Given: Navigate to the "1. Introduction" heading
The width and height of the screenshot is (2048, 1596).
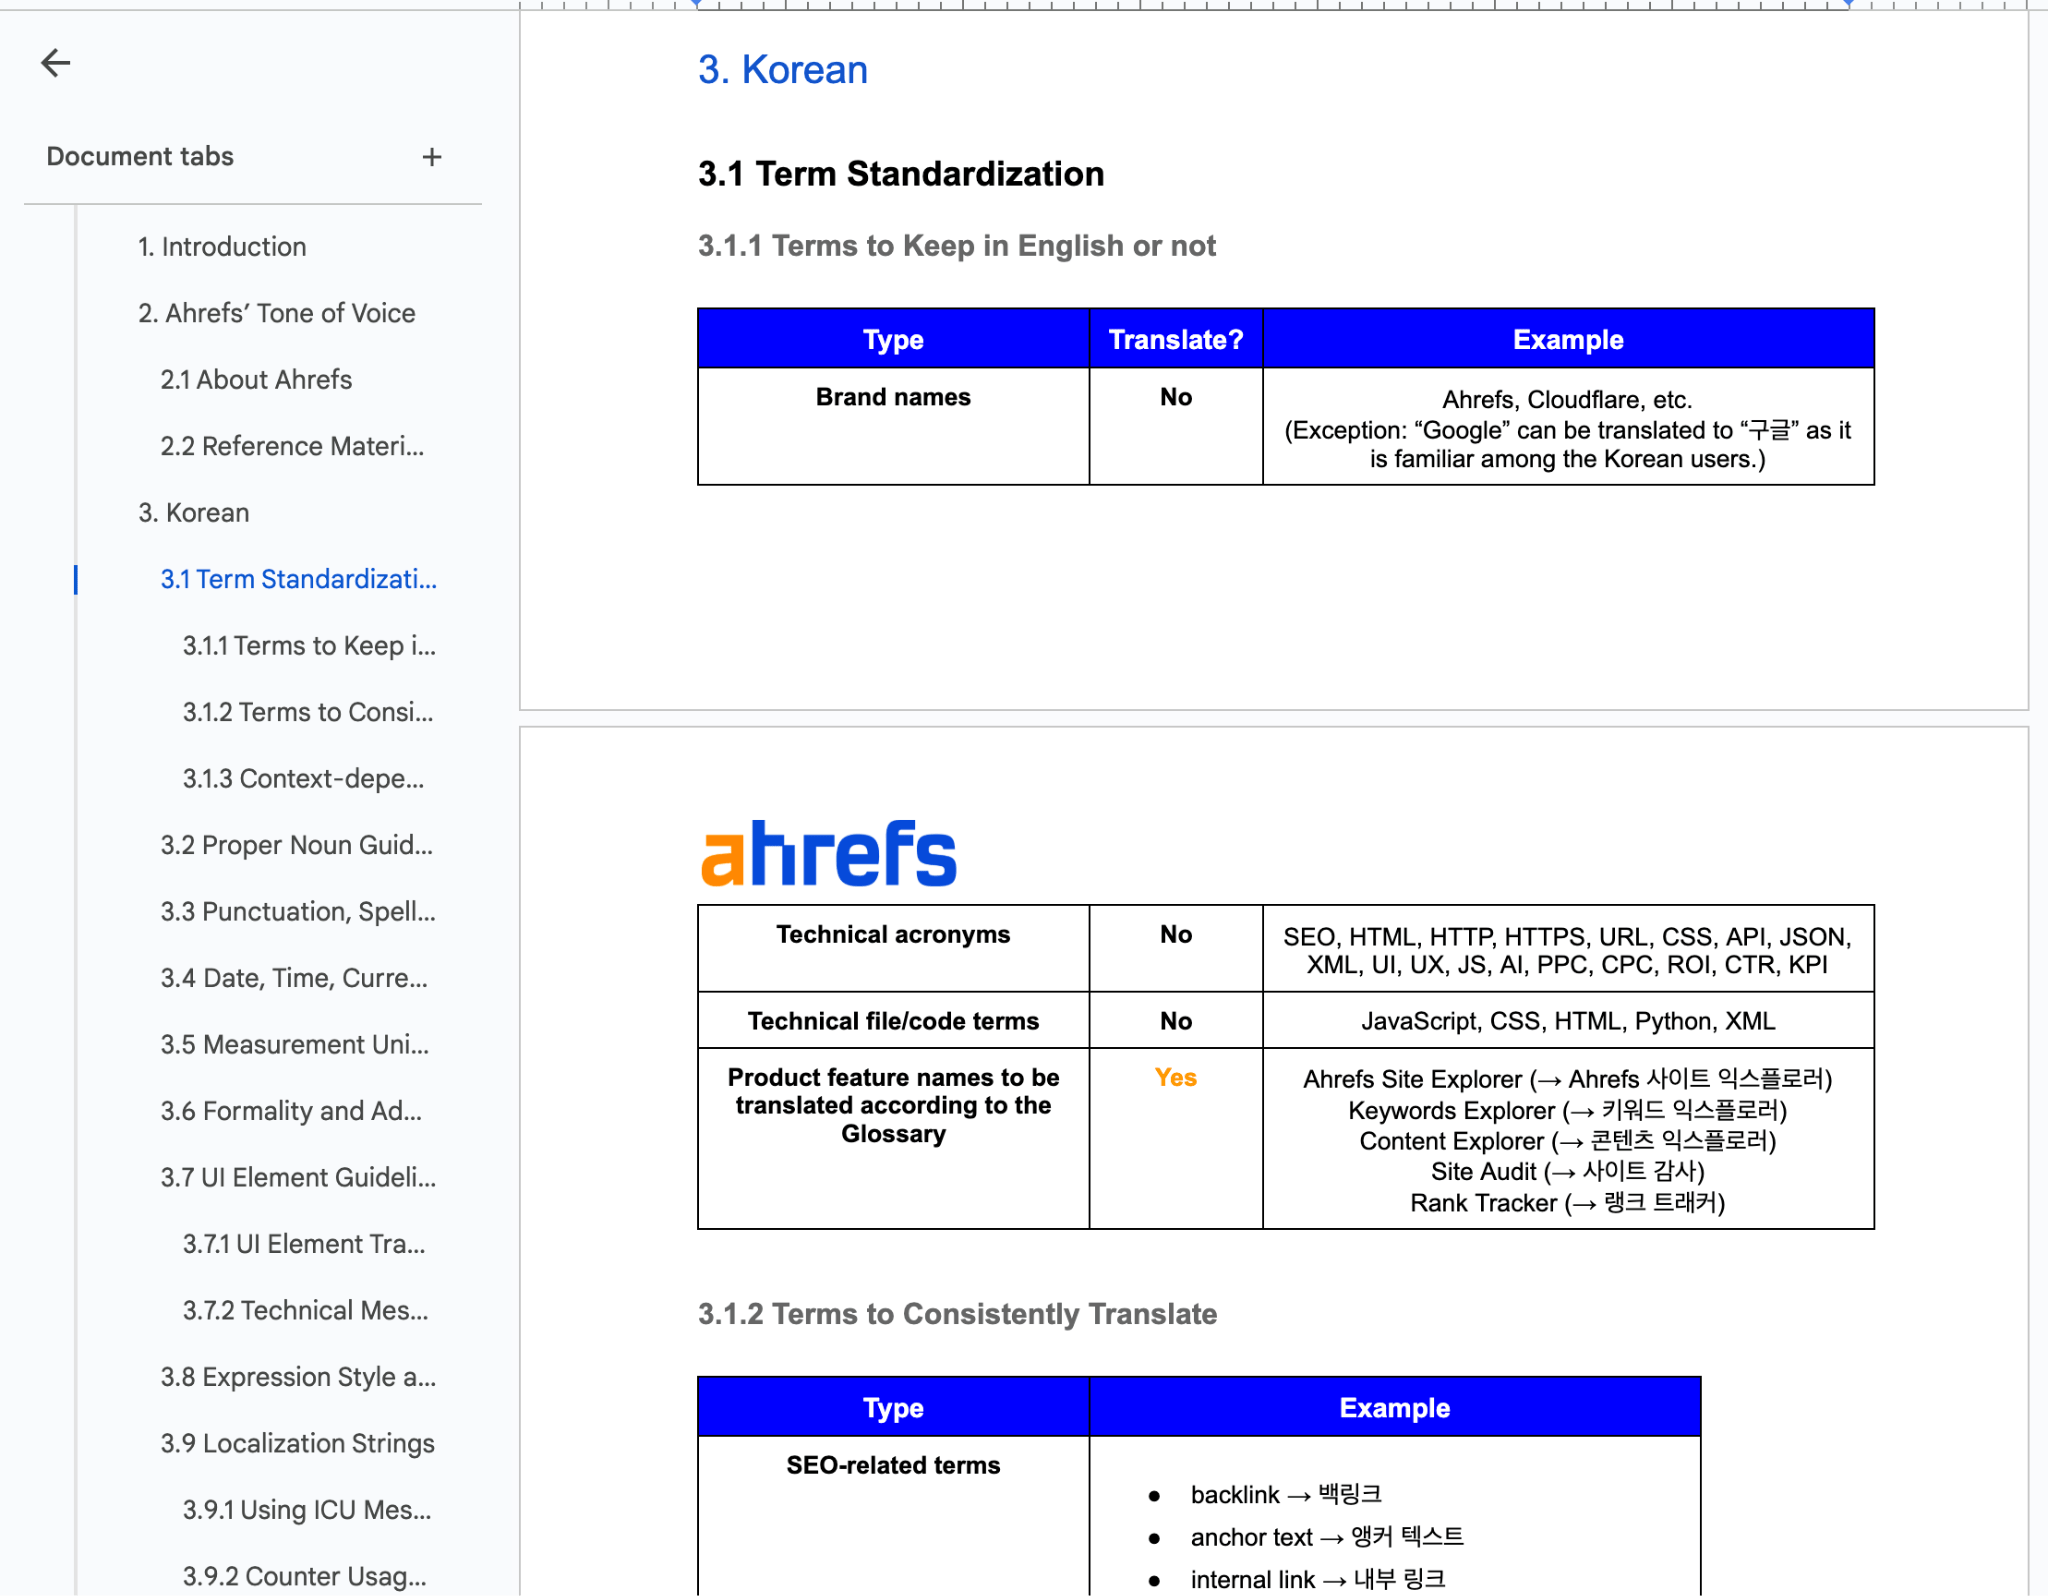Looking at the screenshot, I should click(x=222, y=246).
